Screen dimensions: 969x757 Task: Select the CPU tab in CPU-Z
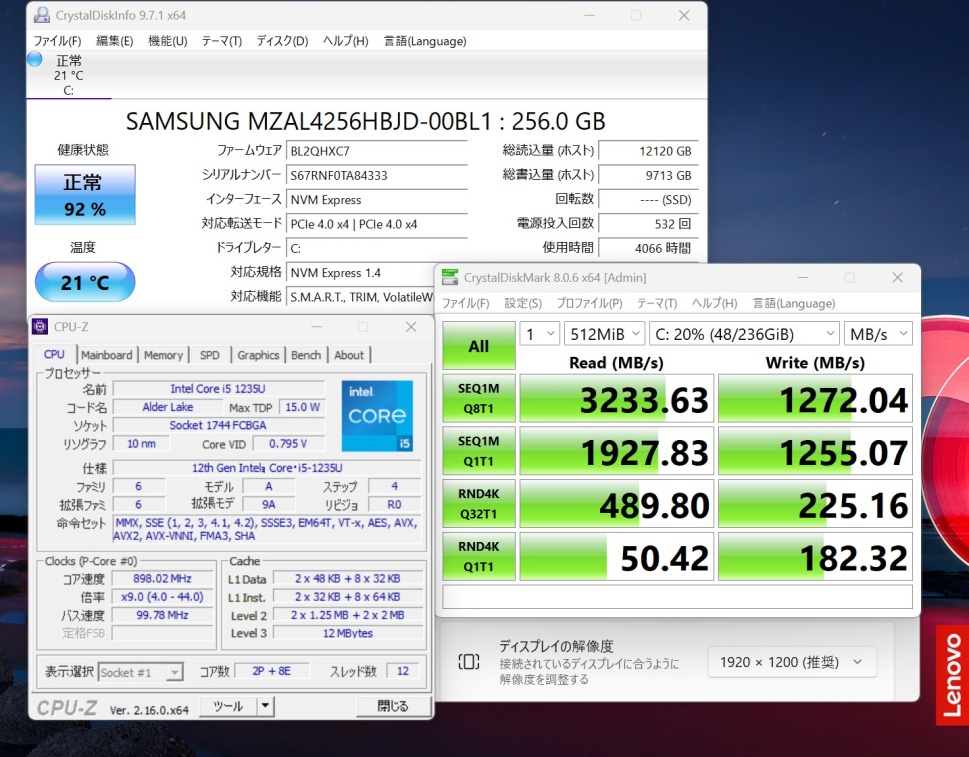pyautogui.click(x=54, y=354)
